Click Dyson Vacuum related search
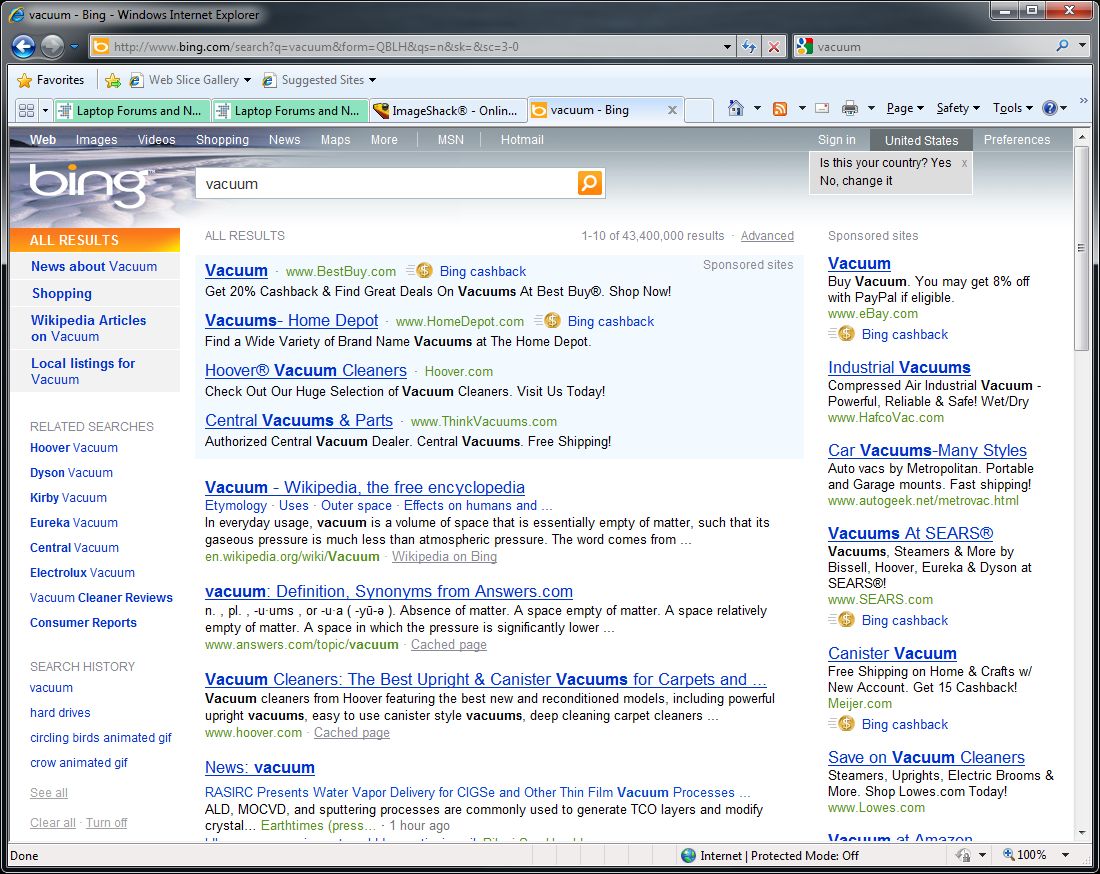This screenshot has width=1100, height=874. (x=71, y=473)
